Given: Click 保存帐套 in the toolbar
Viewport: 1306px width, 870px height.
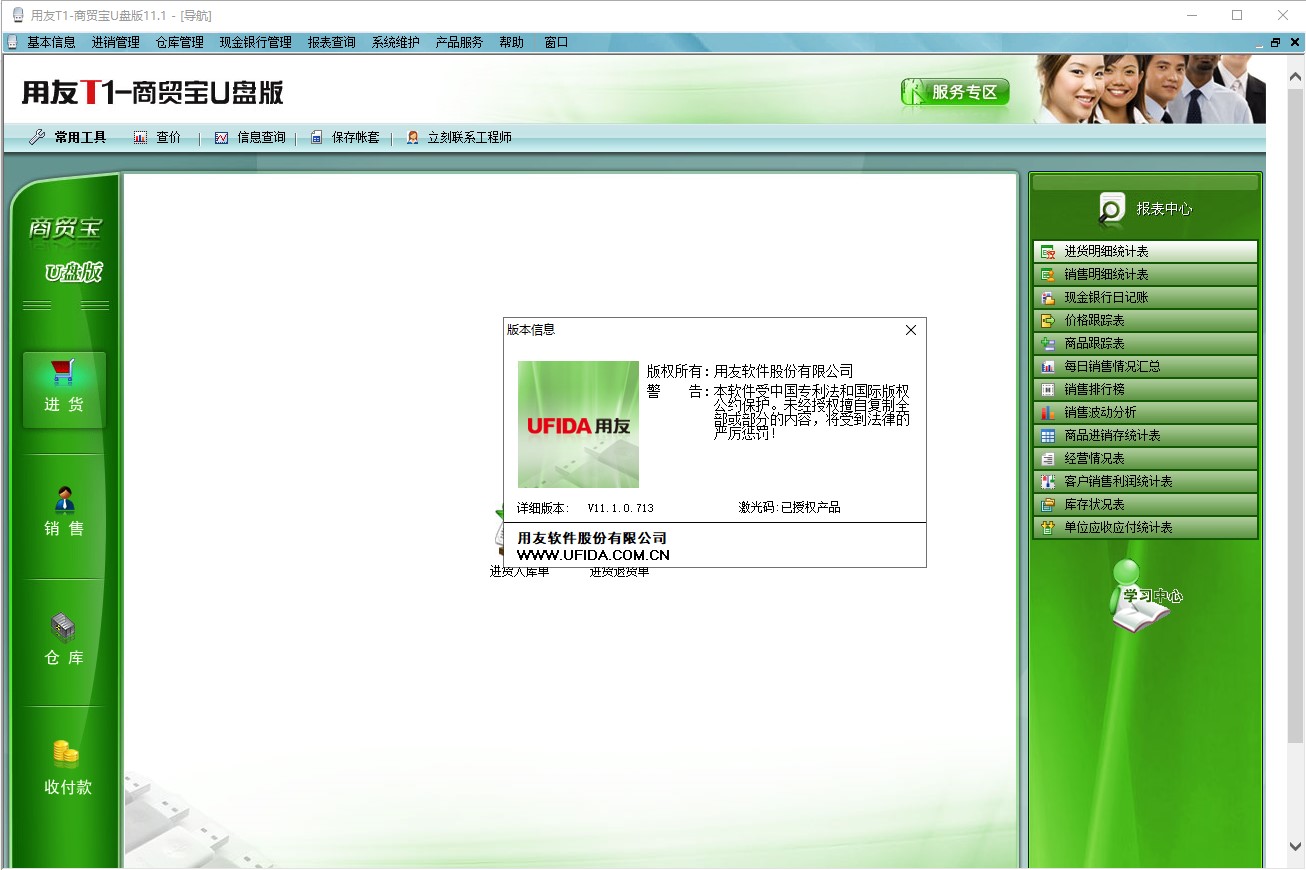Looking at the screenshot, I should click(344, 137).
